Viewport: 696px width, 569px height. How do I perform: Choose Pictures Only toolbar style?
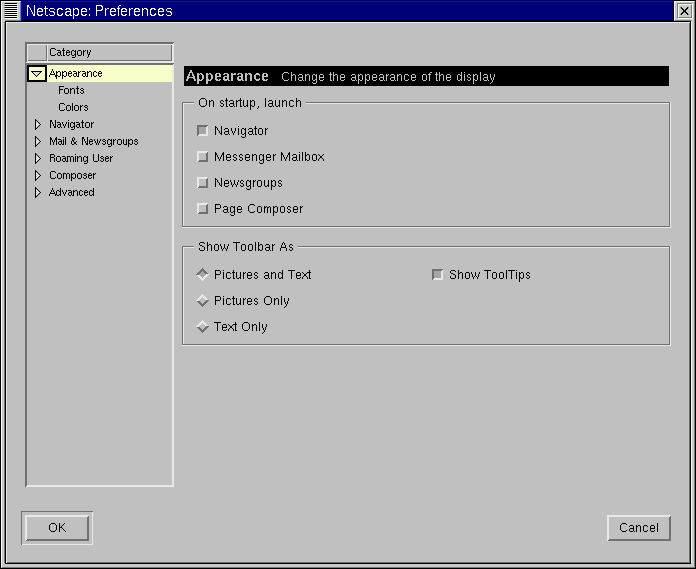pos(203,301)
